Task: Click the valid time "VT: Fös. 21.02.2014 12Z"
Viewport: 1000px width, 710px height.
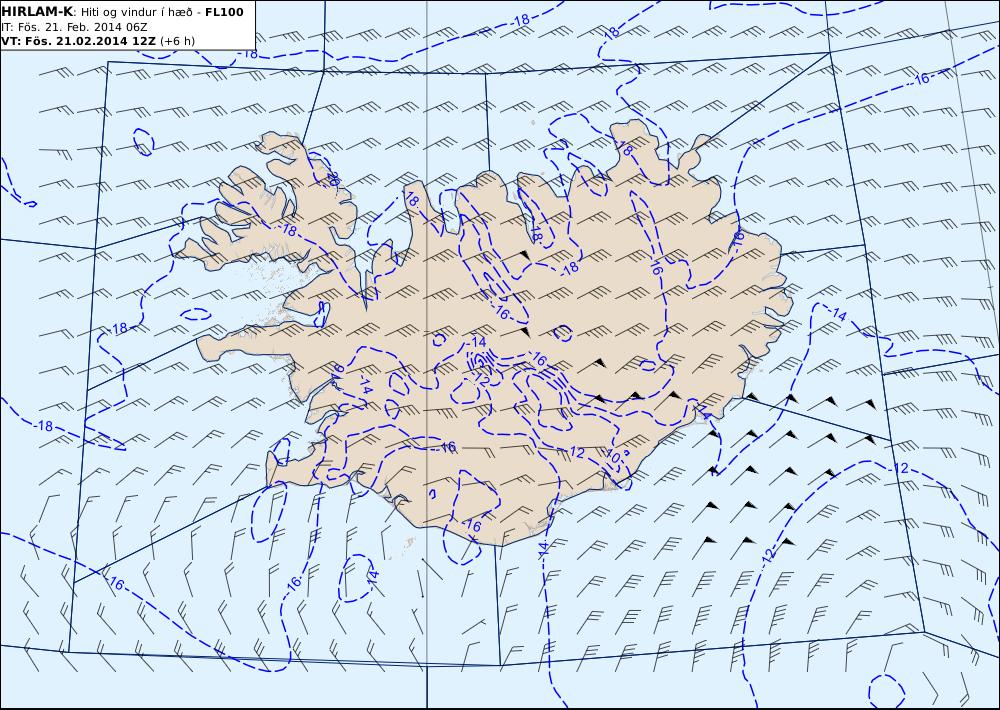Action: point(78,41)
